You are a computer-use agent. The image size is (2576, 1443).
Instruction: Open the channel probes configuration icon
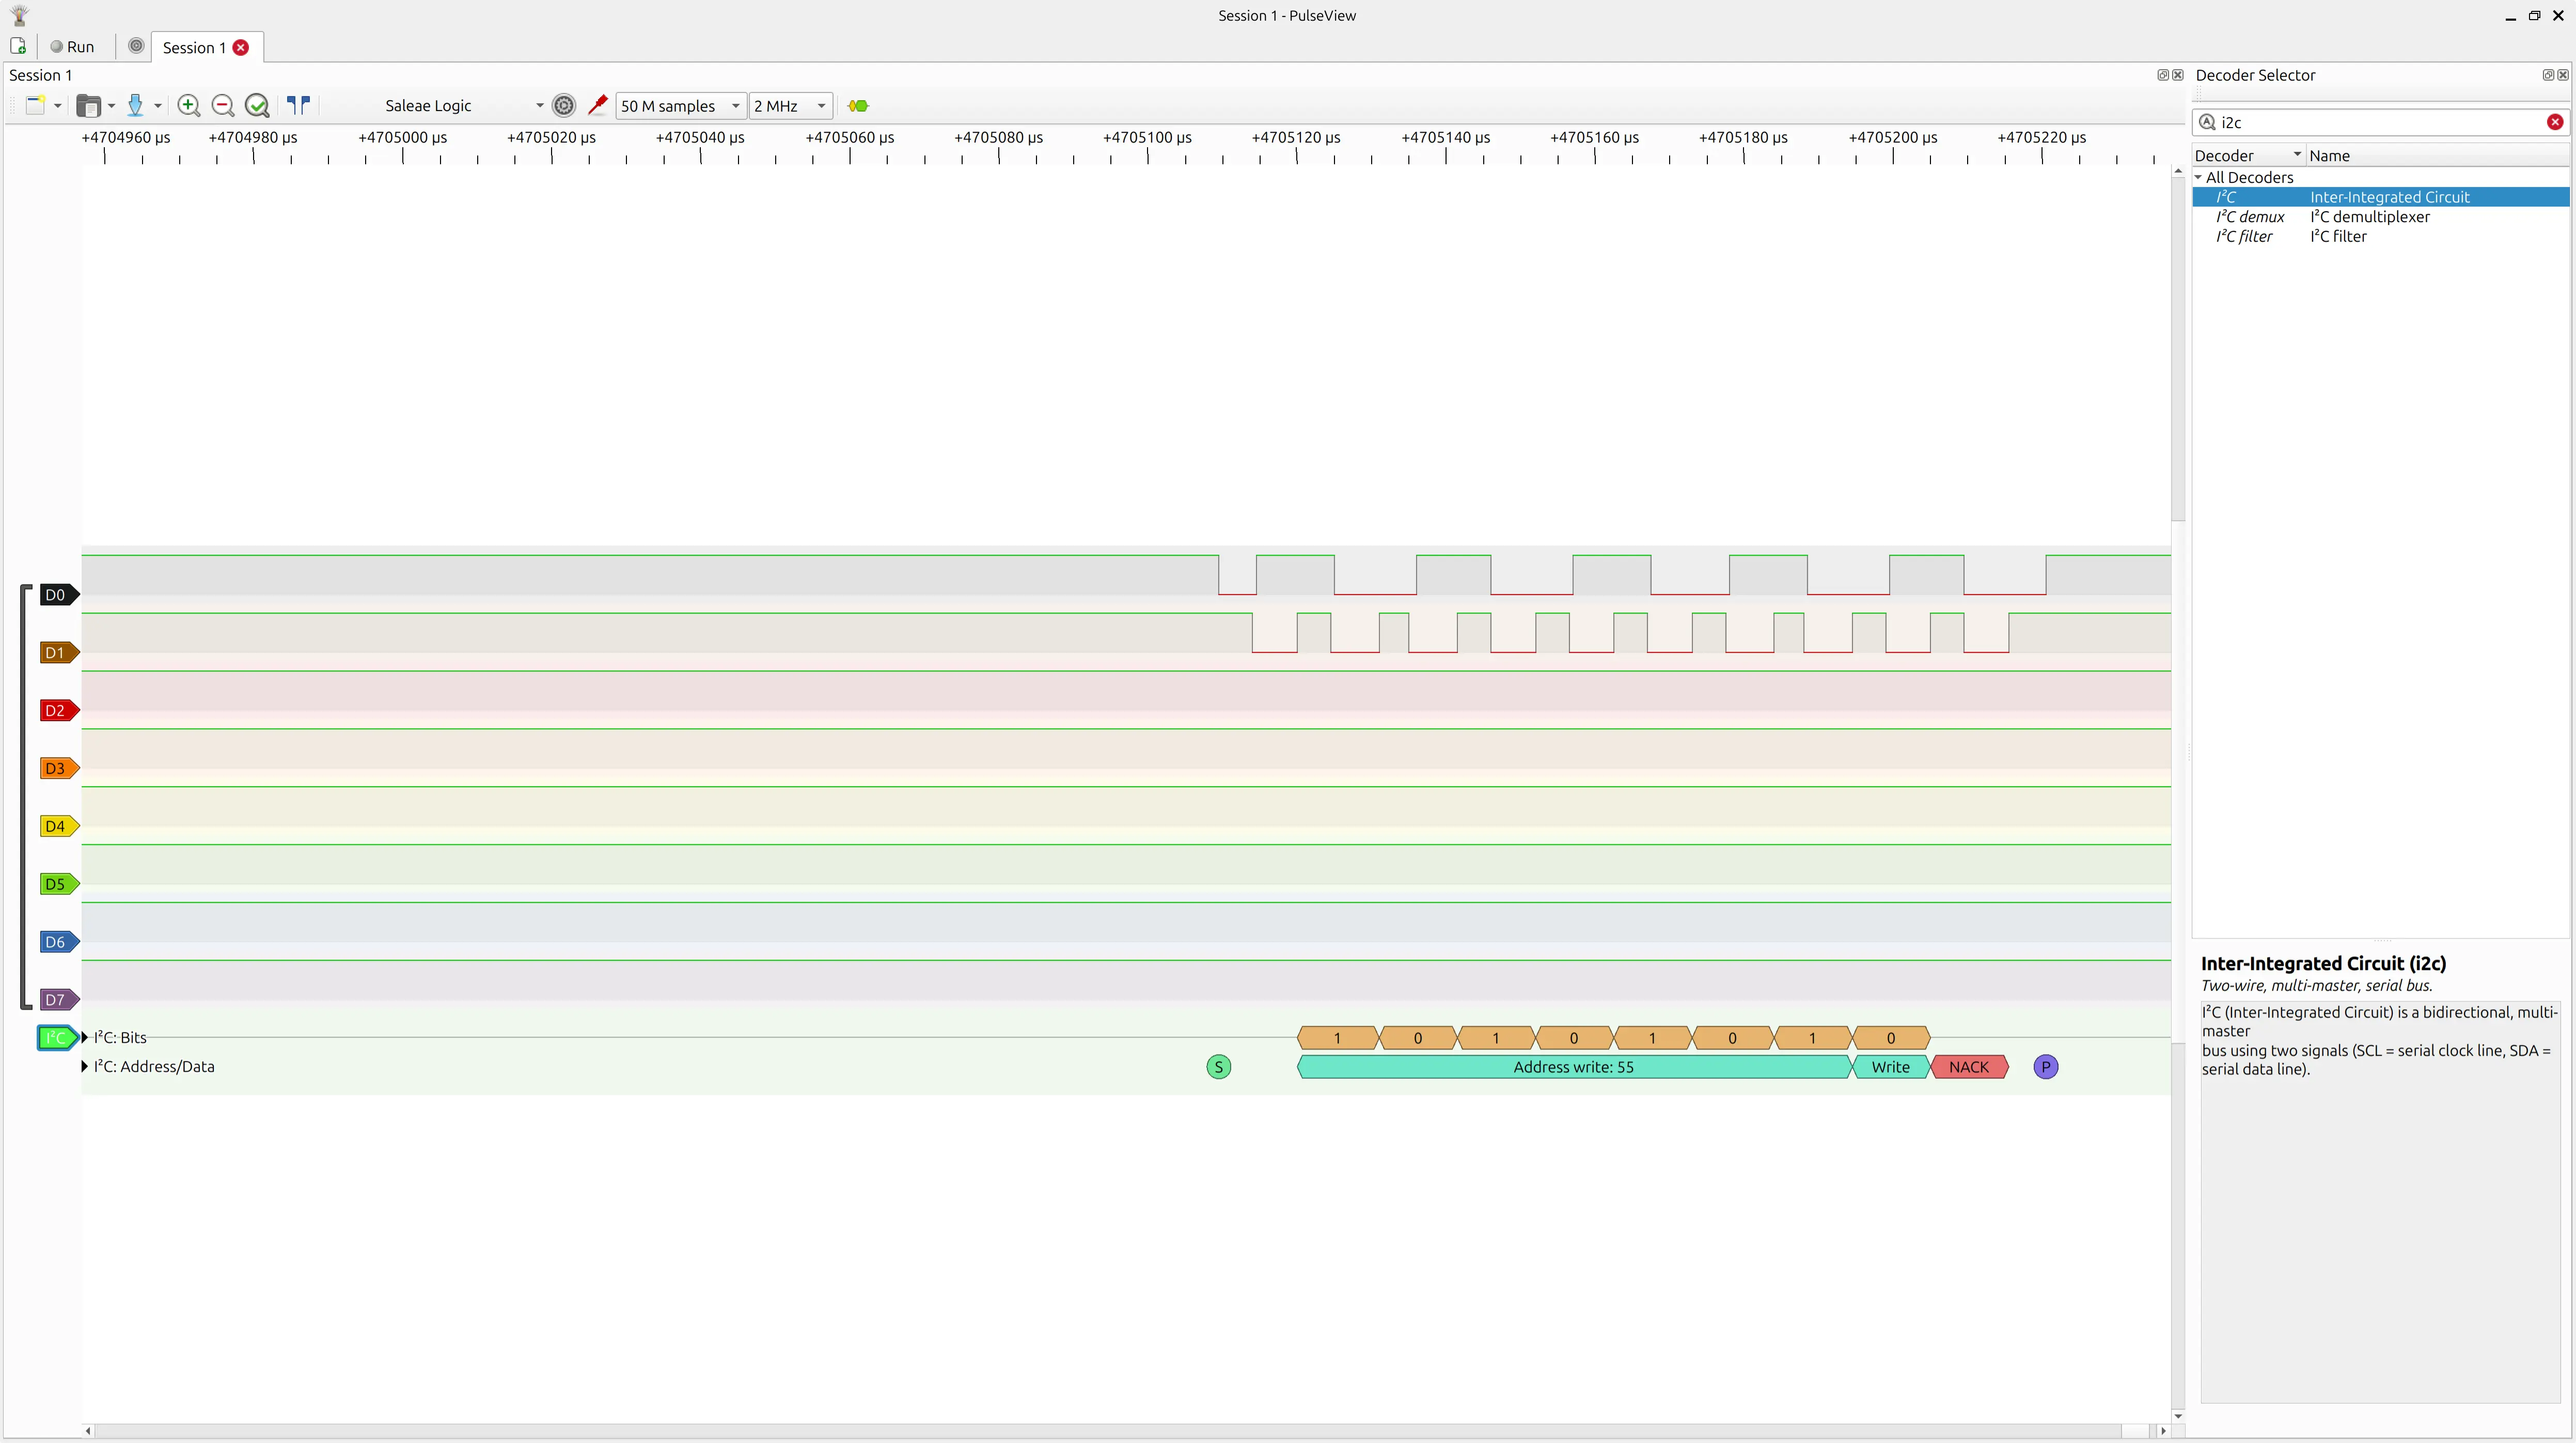click(597, 105)
